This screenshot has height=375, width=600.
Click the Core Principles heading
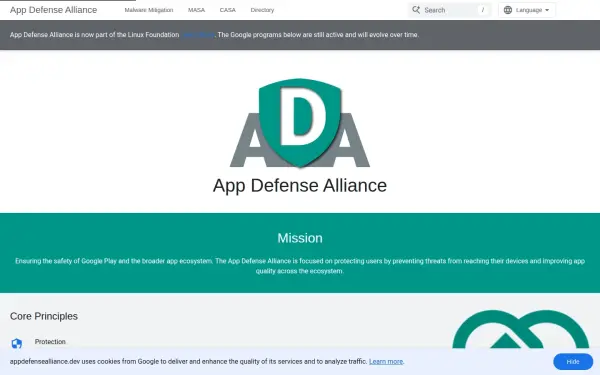pyautogui.click(x=44, y=316)
